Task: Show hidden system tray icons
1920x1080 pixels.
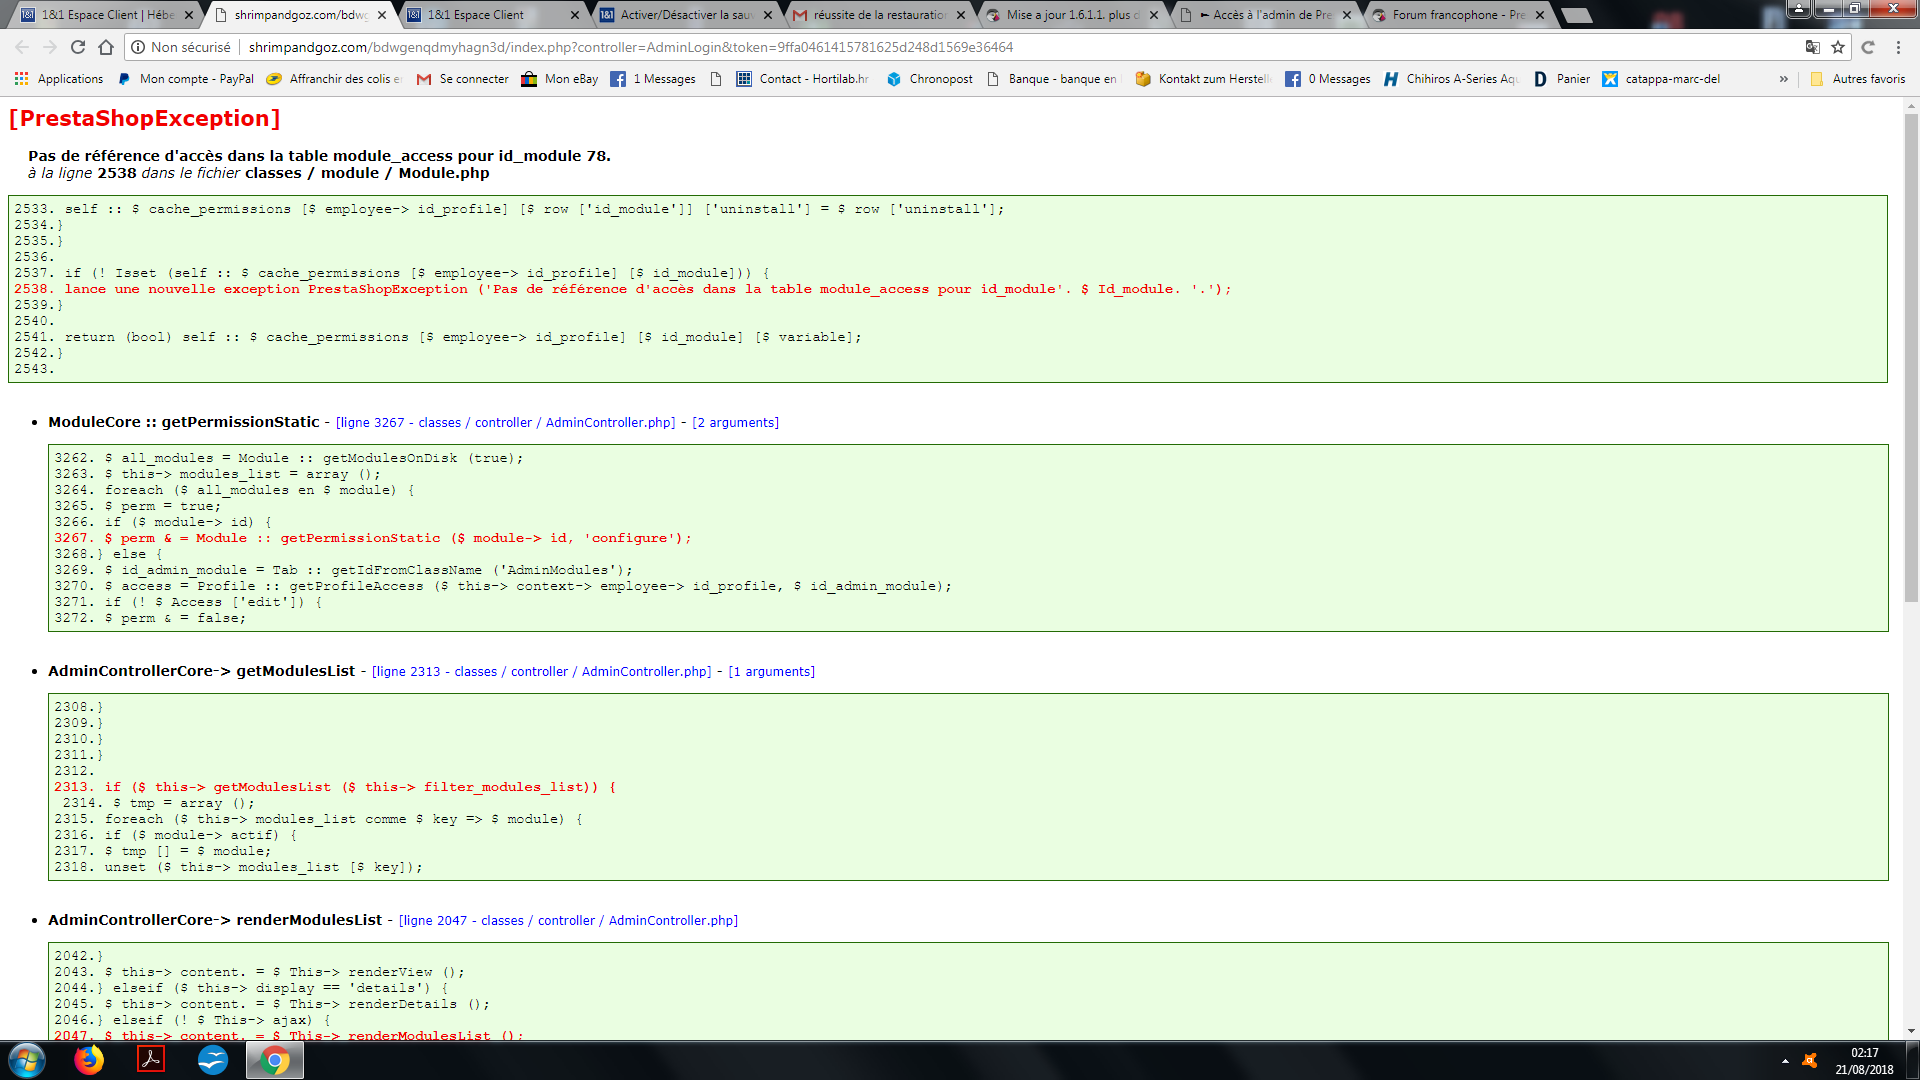Action: pyautogui.click(x=1785, y=1061)
